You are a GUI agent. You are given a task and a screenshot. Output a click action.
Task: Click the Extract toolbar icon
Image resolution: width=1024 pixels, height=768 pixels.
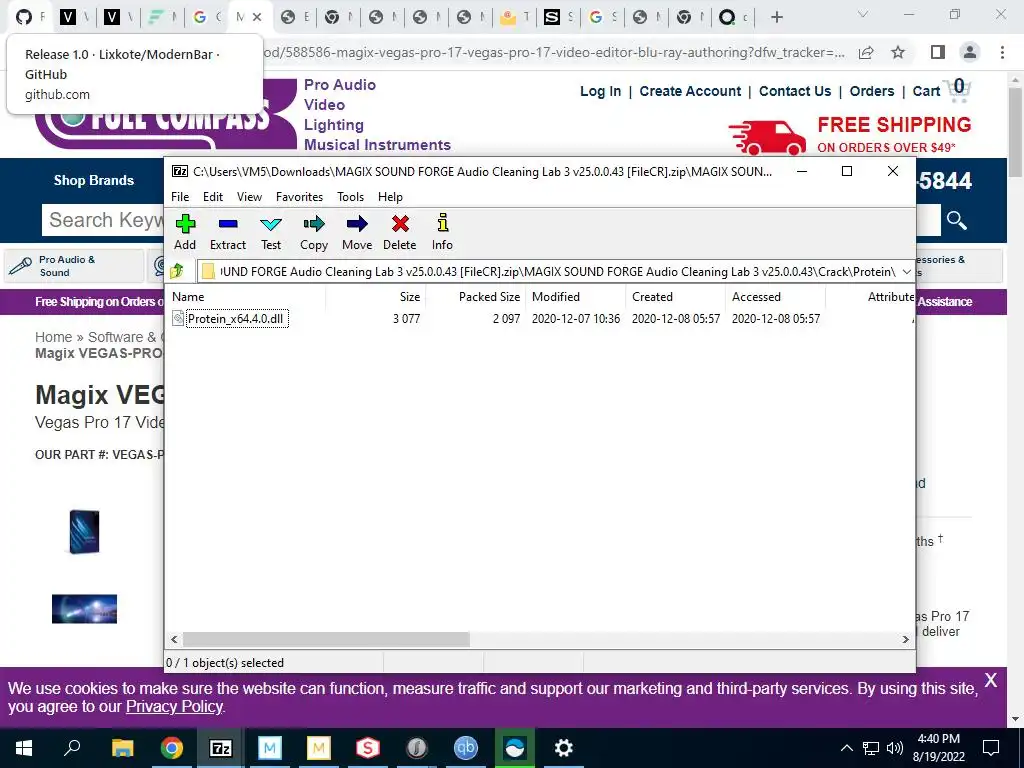(227, 232)
